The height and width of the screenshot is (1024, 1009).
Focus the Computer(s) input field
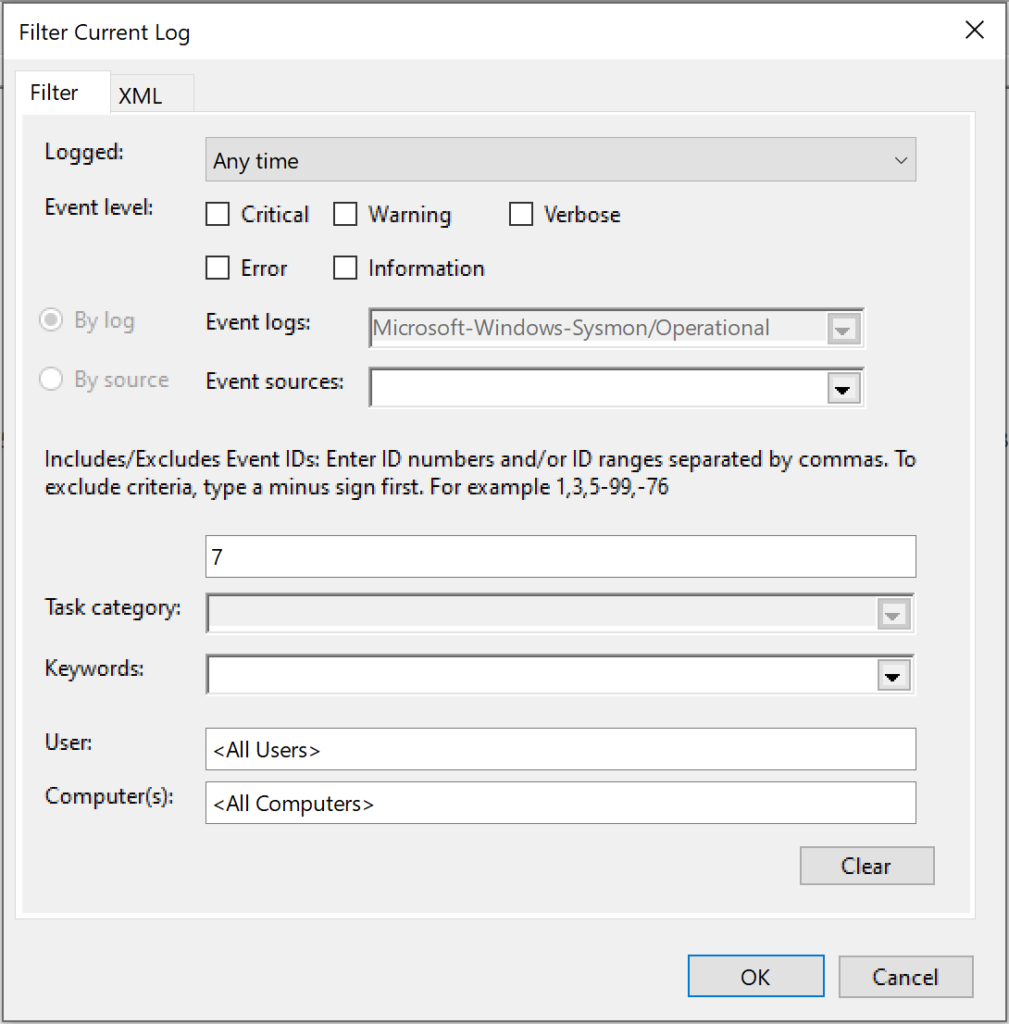click(x=560, y=803)
